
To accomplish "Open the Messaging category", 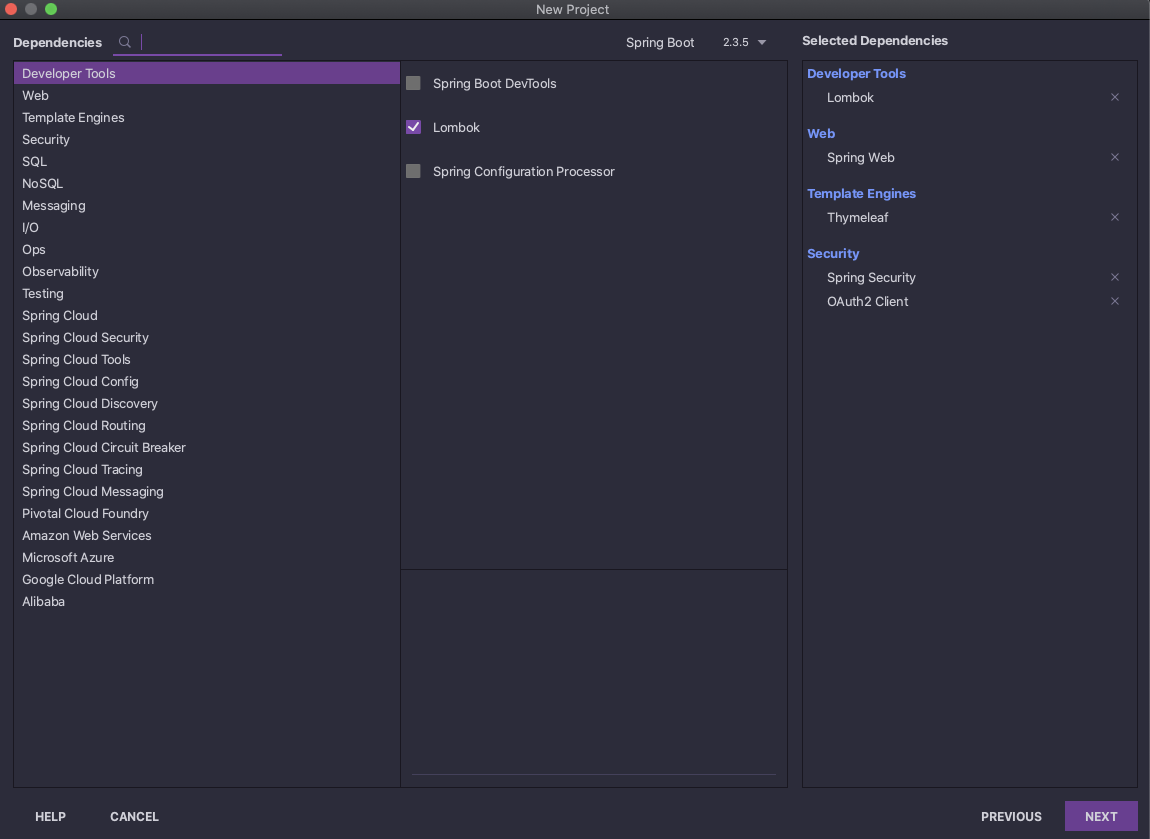I will 207,205.
